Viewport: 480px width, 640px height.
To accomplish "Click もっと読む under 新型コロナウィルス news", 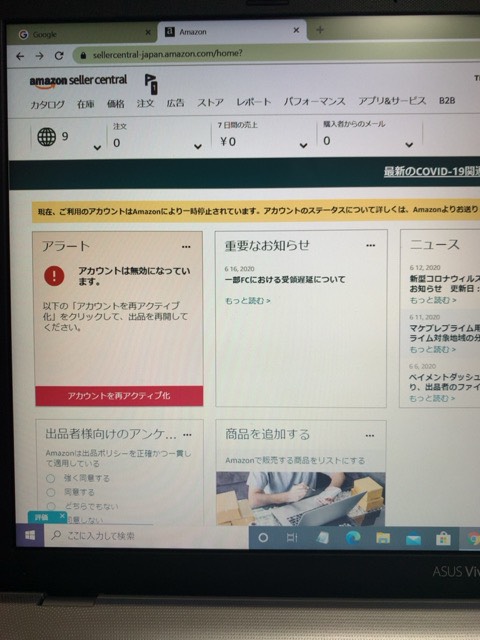I will 433,300.
